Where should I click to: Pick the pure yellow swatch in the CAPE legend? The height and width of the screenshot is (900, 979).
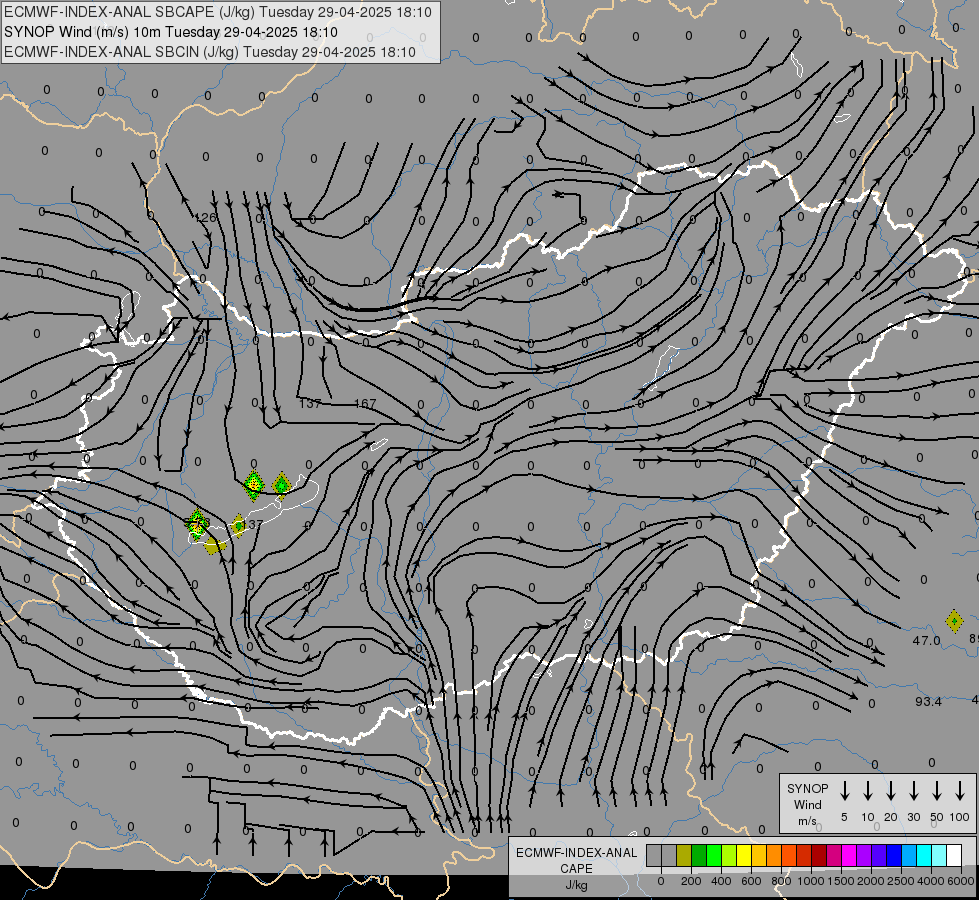(744, 856)
